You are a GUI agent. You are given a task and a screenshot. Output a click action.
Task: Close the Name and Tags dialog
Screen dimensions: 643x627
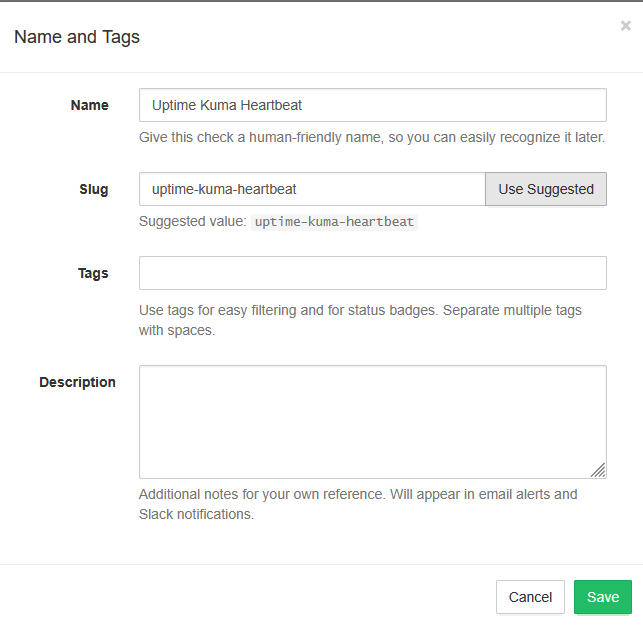click(625, 26)
